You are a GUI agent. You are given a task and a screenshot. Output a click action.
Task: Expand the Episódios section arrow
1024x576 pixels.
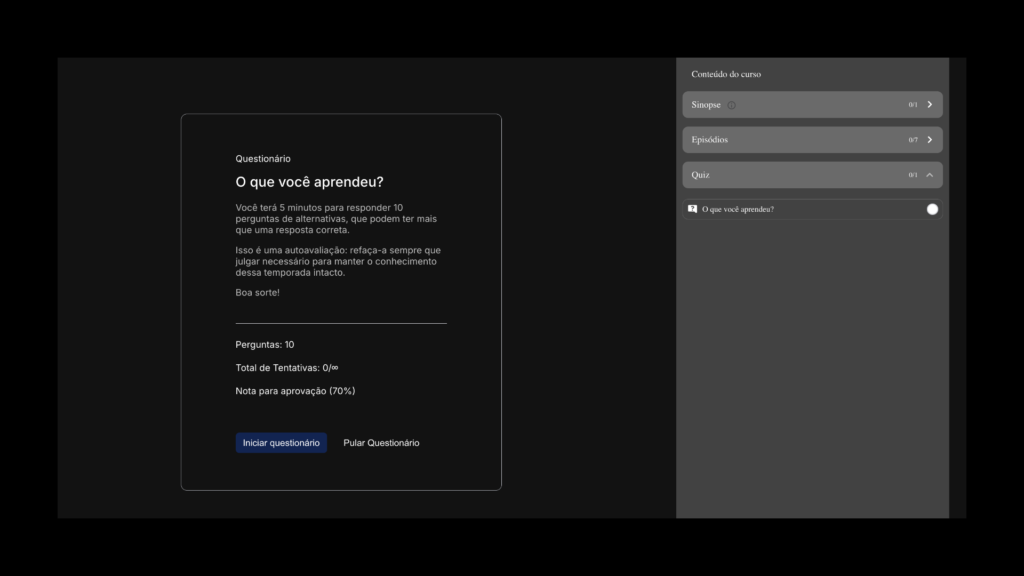(x=930, y=140)
